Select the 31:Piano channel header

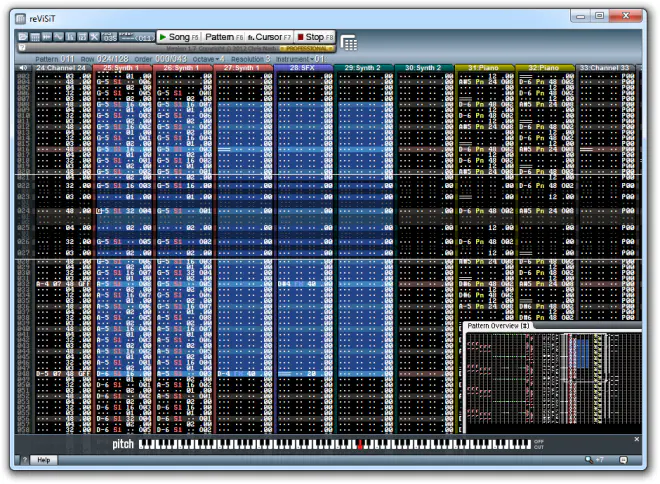pyautogui.click(x=484, y=68)
